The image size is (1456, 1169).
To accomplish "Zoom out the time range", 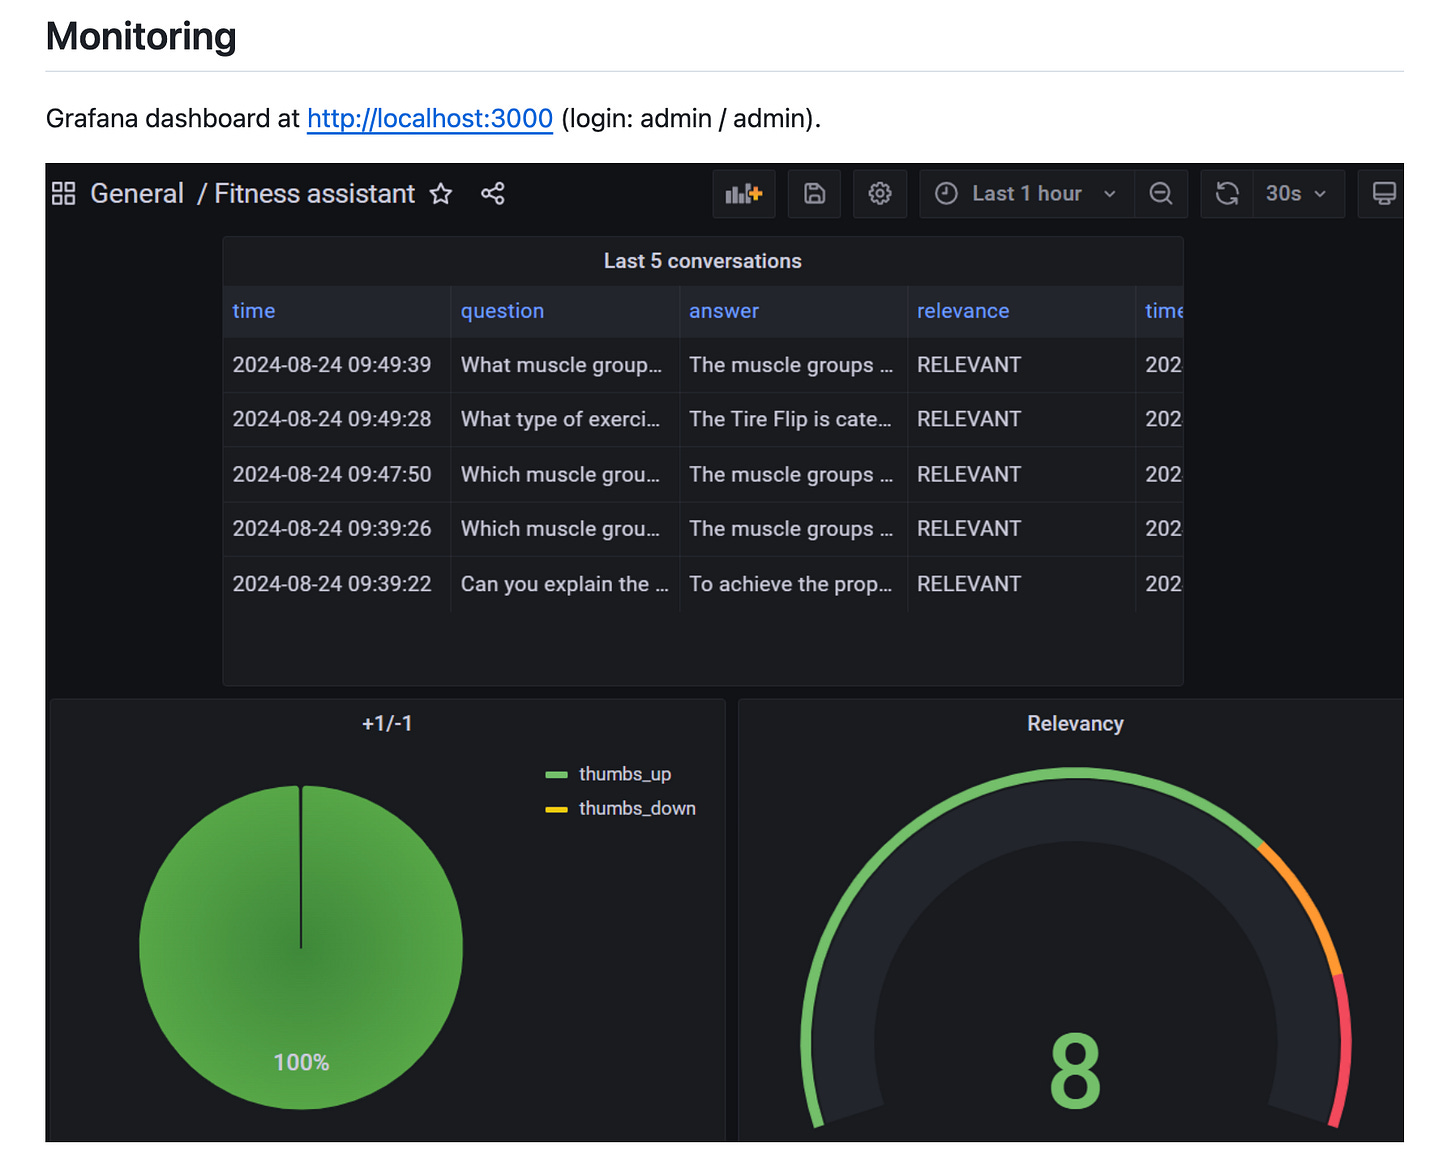I will 1161,193.
